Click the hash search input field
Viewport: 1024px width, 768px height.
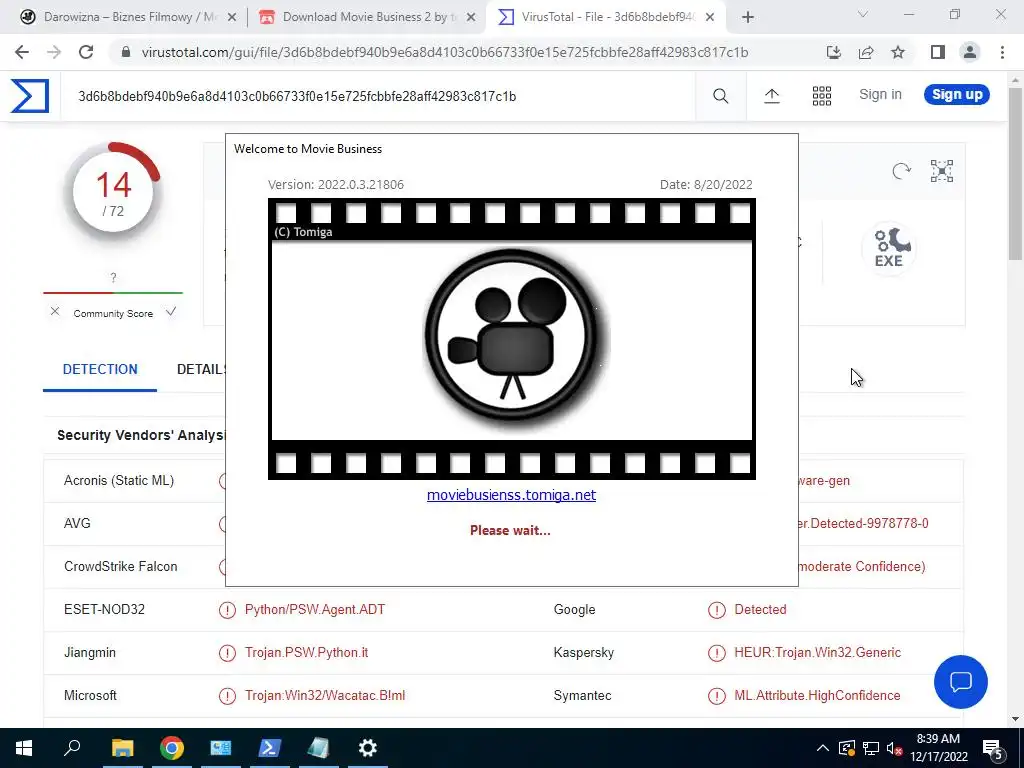(379, 97)
